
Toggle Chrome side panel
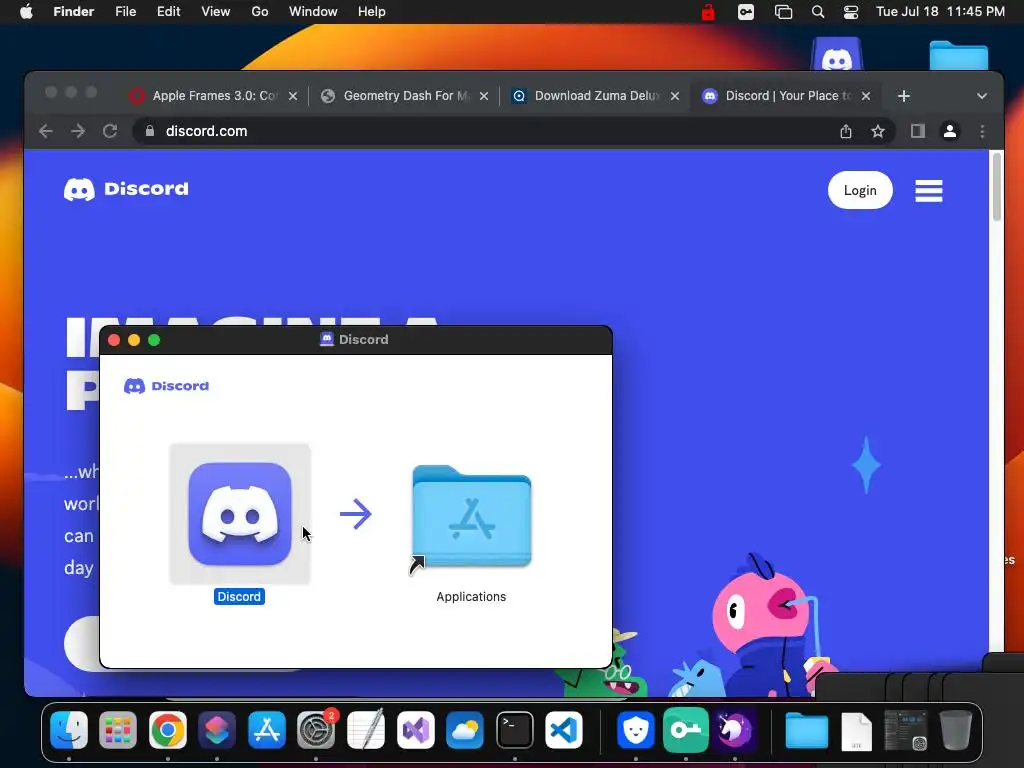coord(918,131)
